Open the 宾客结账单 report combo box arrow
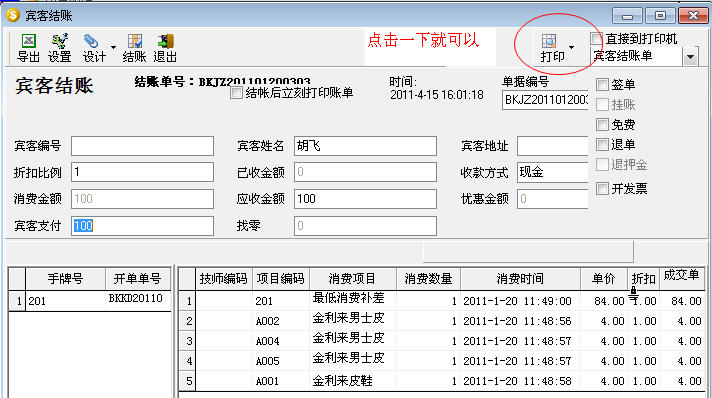 690,57
